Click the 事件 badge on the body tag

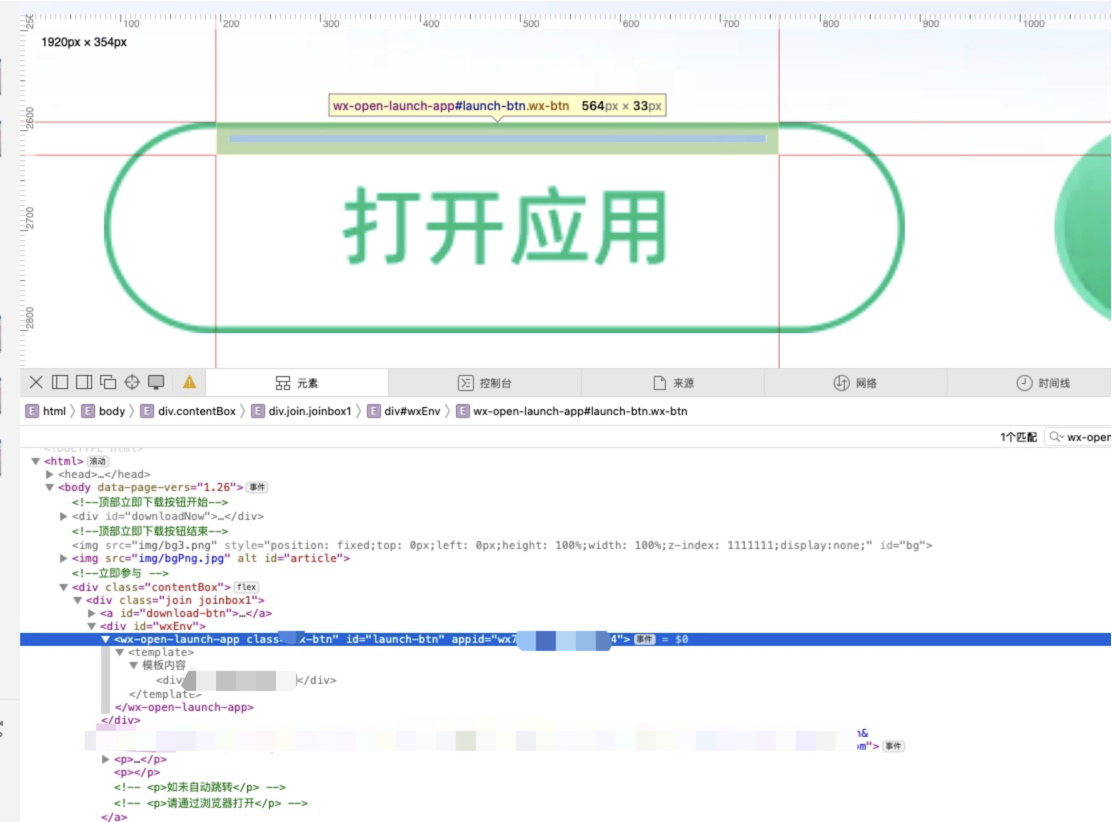(257, 487)
